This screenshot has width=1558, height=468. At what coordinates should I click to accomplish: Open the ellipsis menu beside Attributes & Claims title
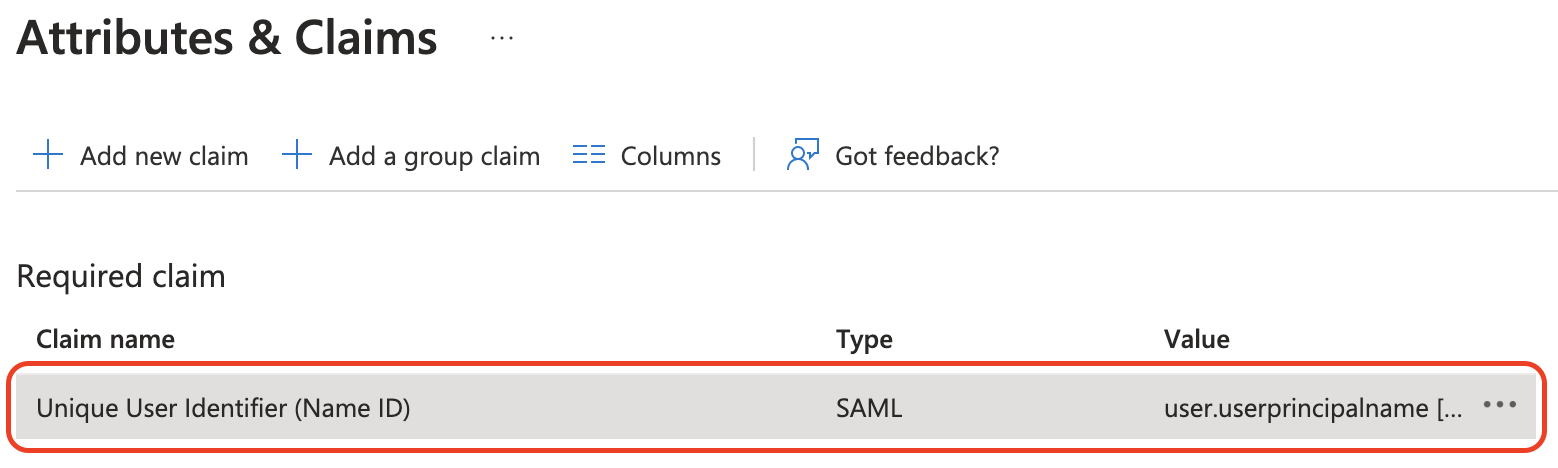(x=501, y=37)
